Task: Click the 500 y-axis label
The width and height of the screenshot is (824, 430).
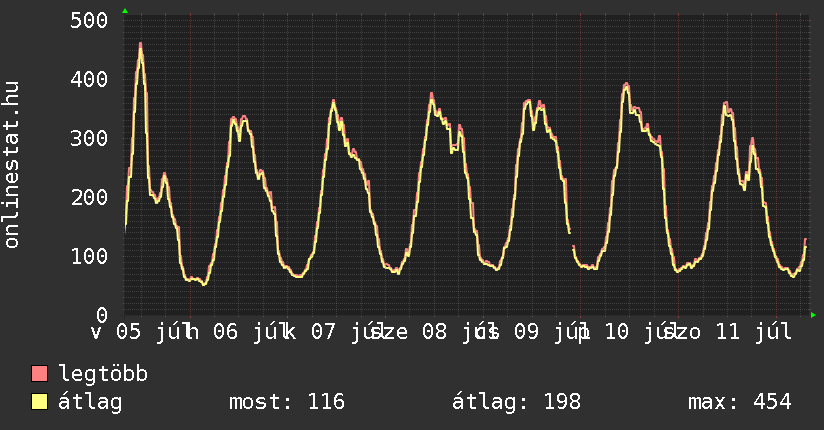Action: [x=89, y=21]
